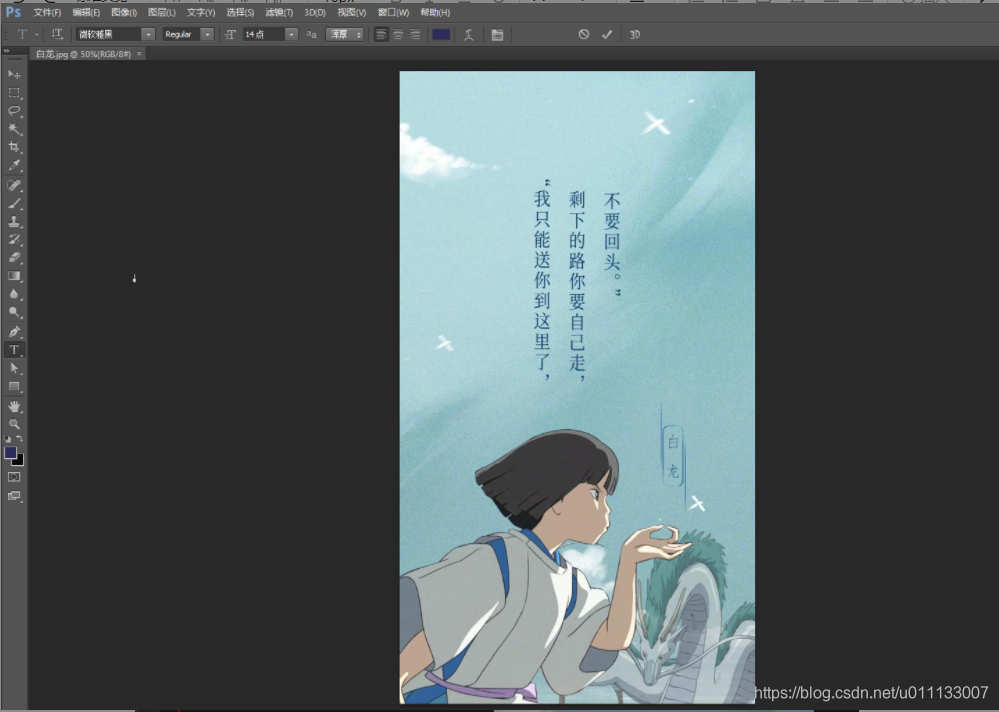Reset default foreground and background colors
Image resolution: width=999 pixels, height=712 pixels.
8,439
